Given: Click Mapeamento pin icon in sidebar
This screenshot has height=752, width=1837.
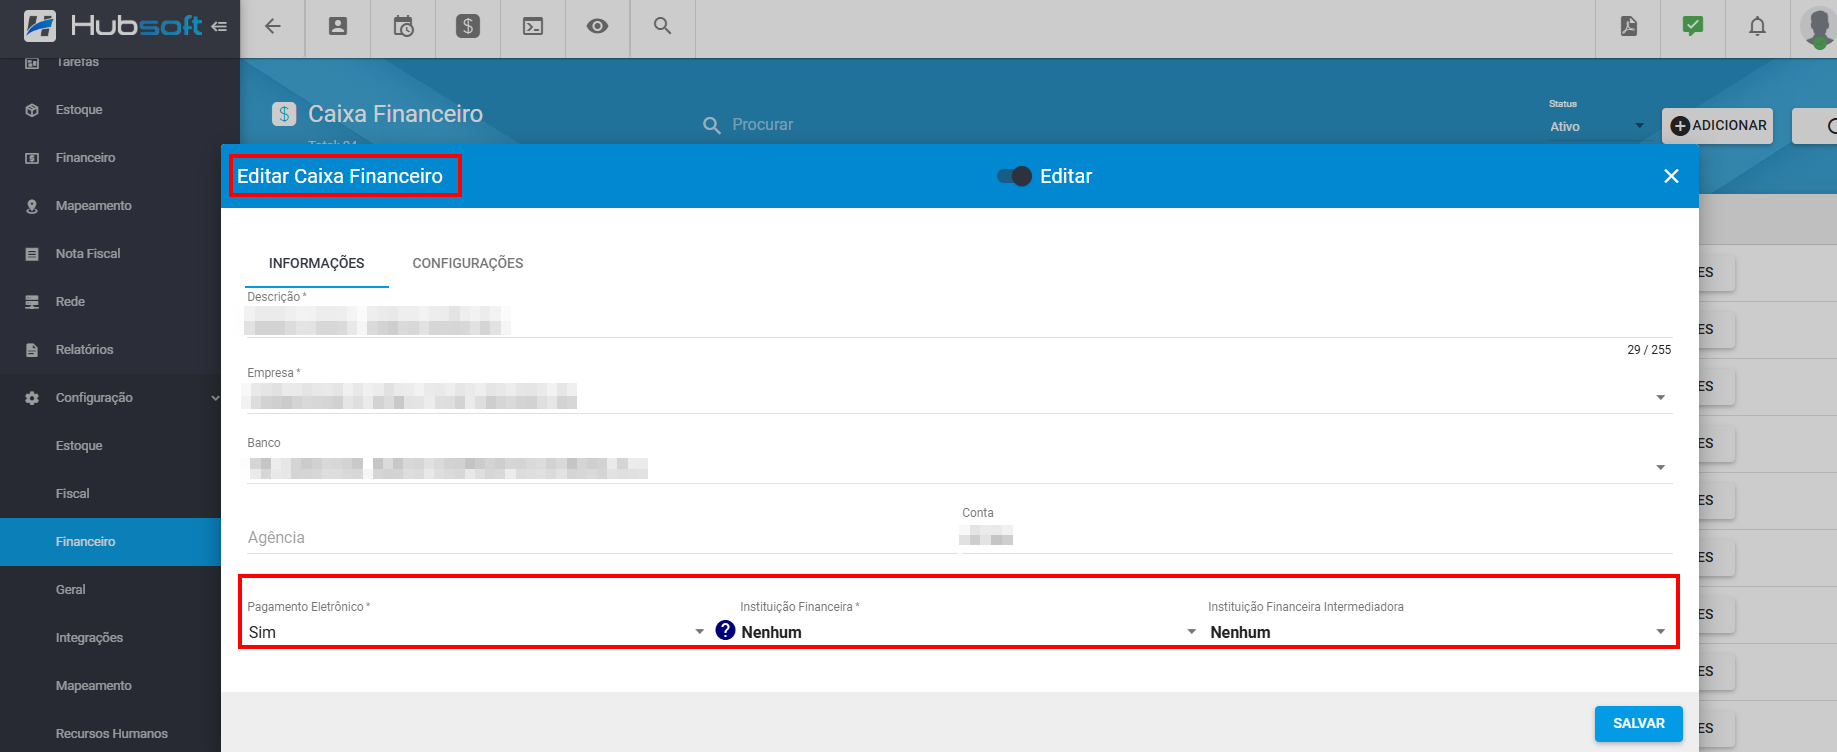Looking at the screenshot, I should (x=32, y=206).
